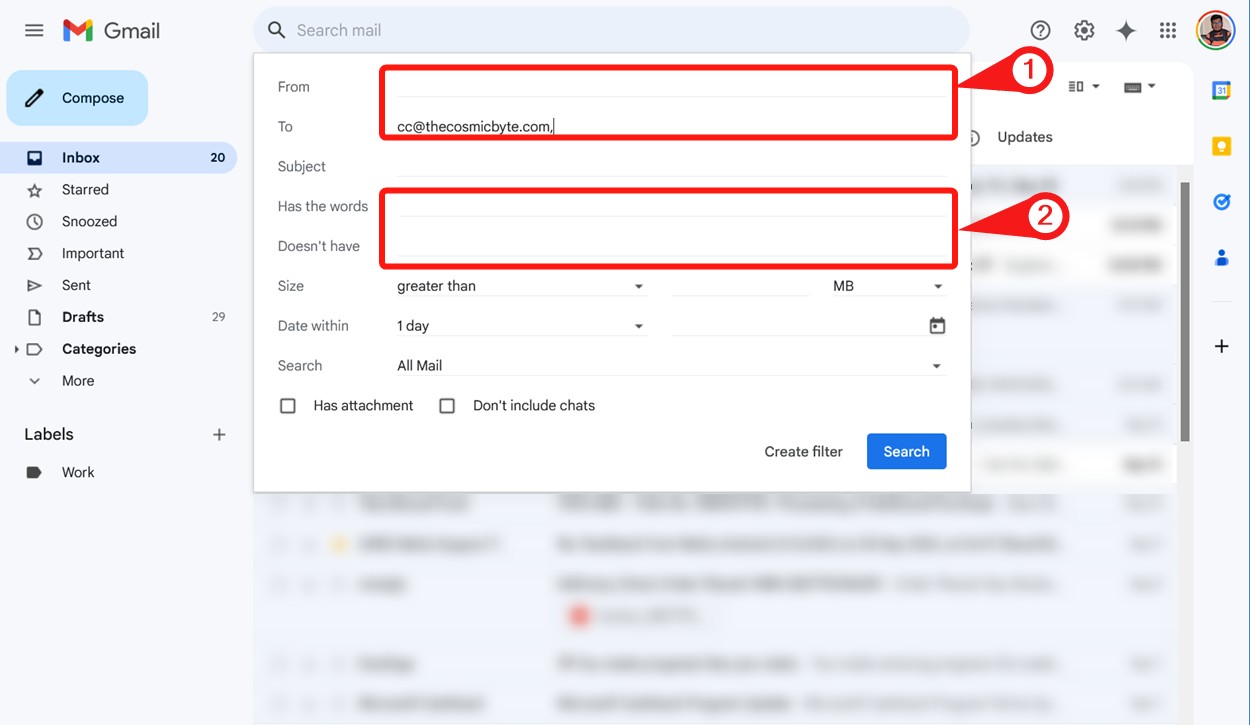Open the date picker calendar control
Image resolution: width=1250 pixels, height=725 pixels.
point(936,325)
